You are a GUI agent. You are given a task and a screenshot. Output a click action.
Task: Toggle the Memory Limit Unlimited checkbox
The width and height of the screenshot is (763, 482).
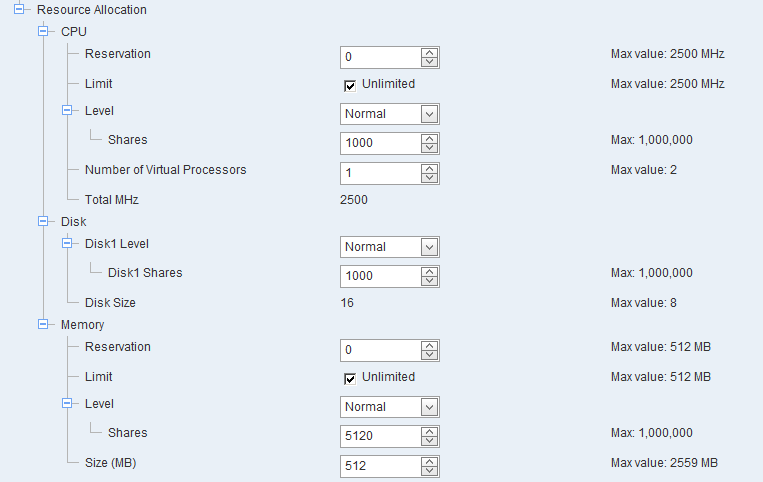tap(350, 378)
